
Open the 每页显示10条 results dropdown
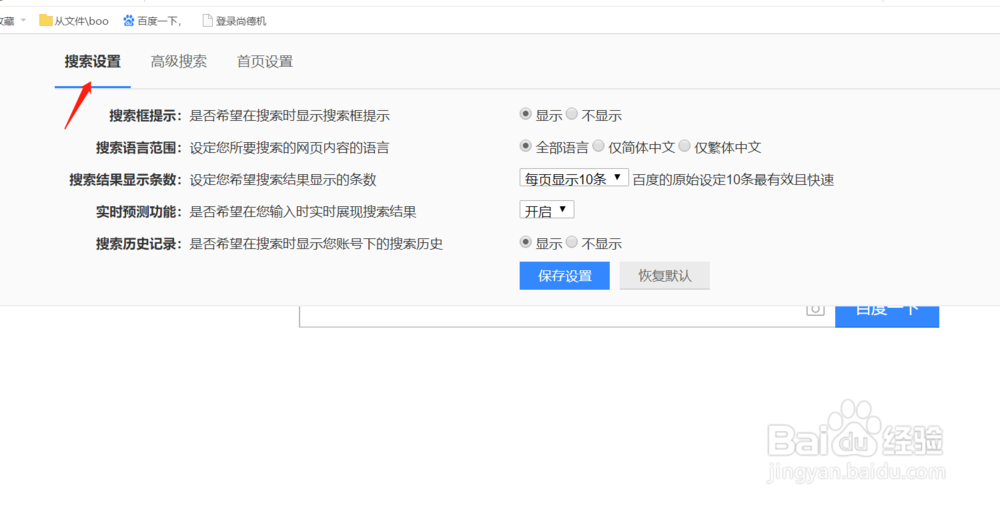tap(574, 178)
